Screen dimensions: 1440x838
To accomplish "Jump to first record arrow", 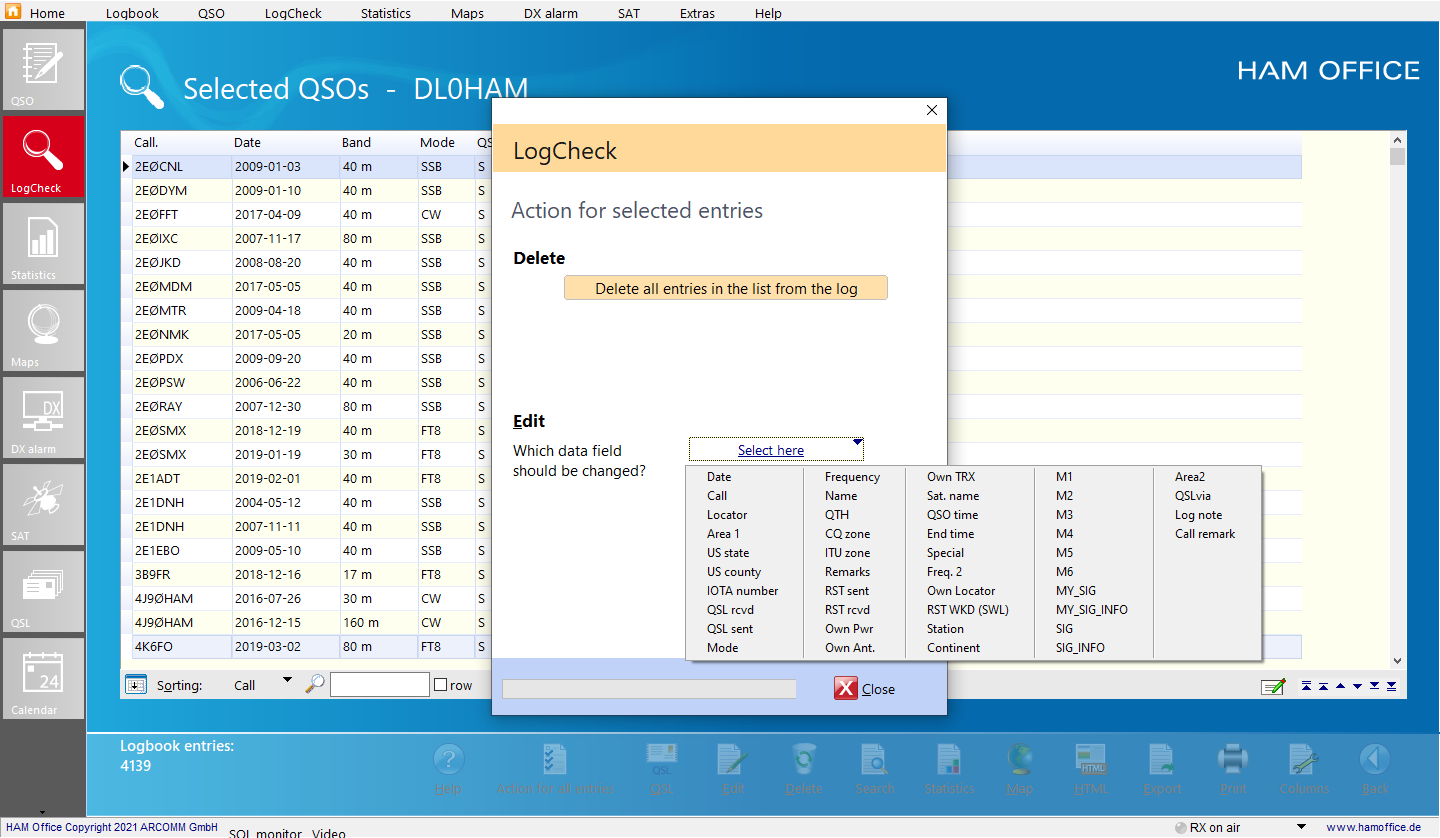I will [1306, 685].
